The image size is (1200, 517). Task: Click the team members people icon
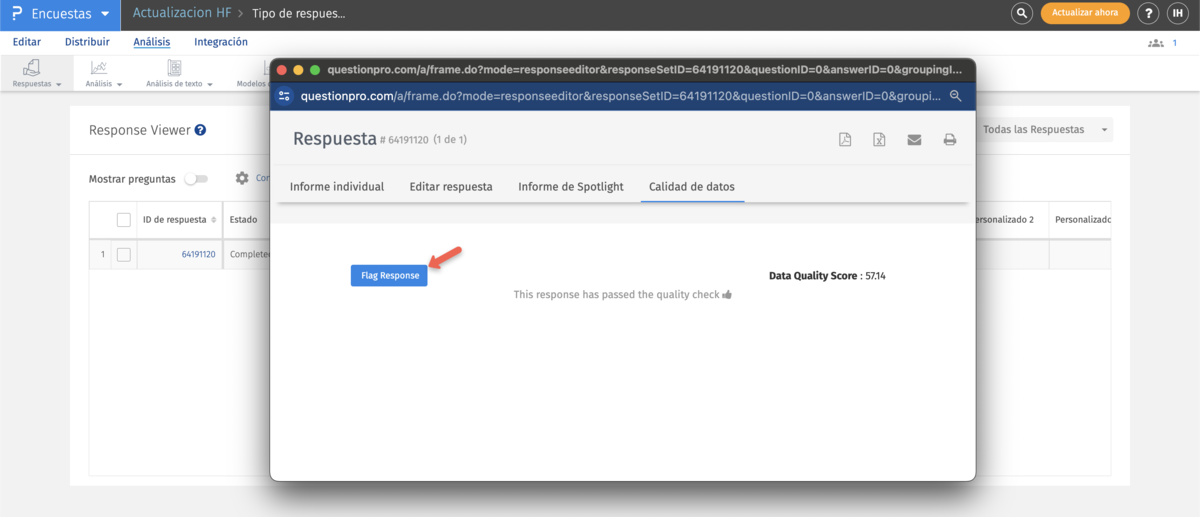tap(1156, 43)
